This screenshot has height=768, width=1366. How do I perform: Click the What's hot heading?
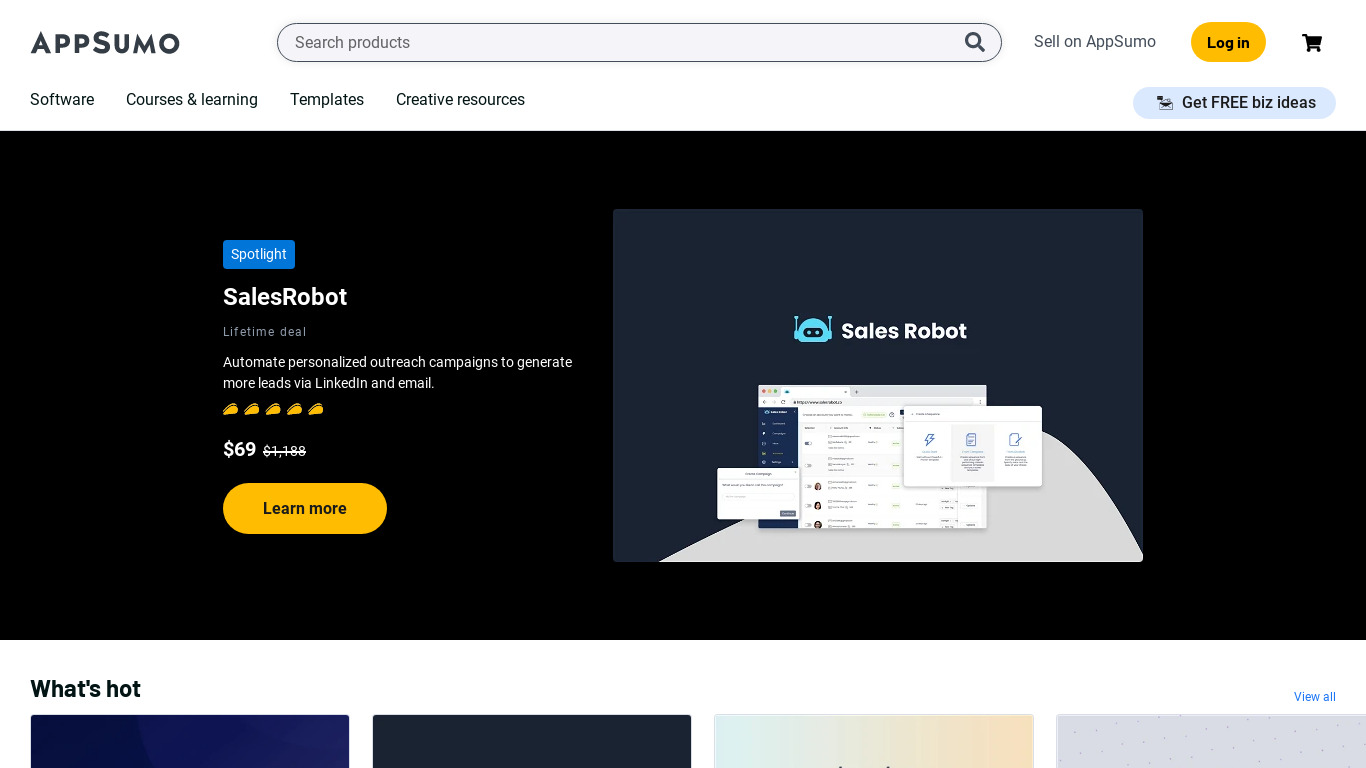tap(85, 688)
